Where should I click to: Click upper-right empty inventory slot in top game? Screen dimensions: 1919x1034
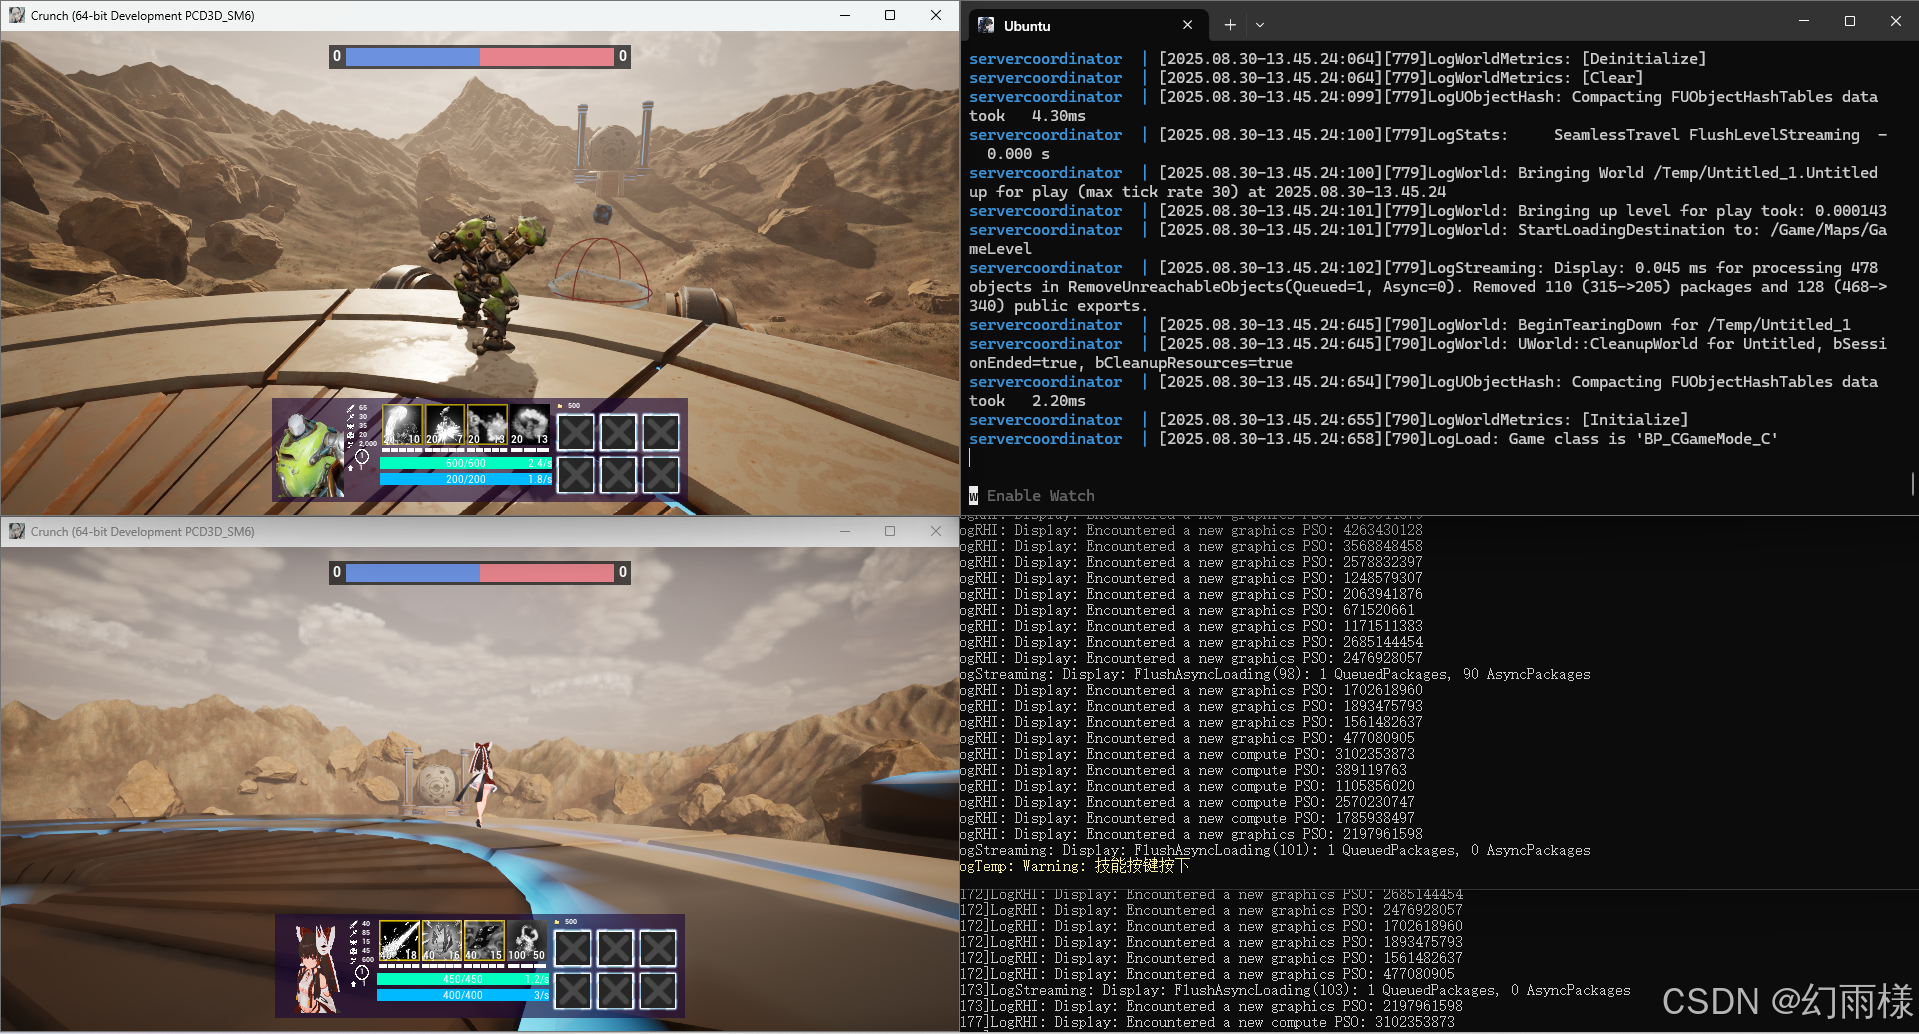tap(661, 433)
